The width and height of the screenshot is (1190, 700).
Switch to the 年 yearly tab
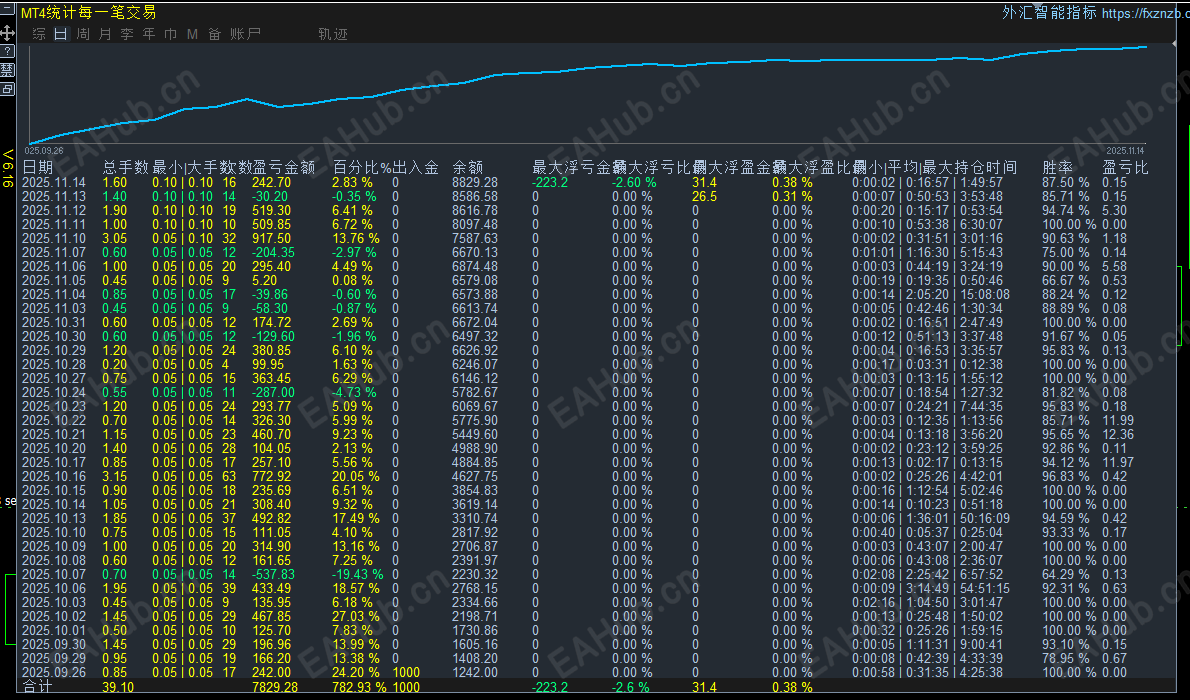(x=149, y=34)
